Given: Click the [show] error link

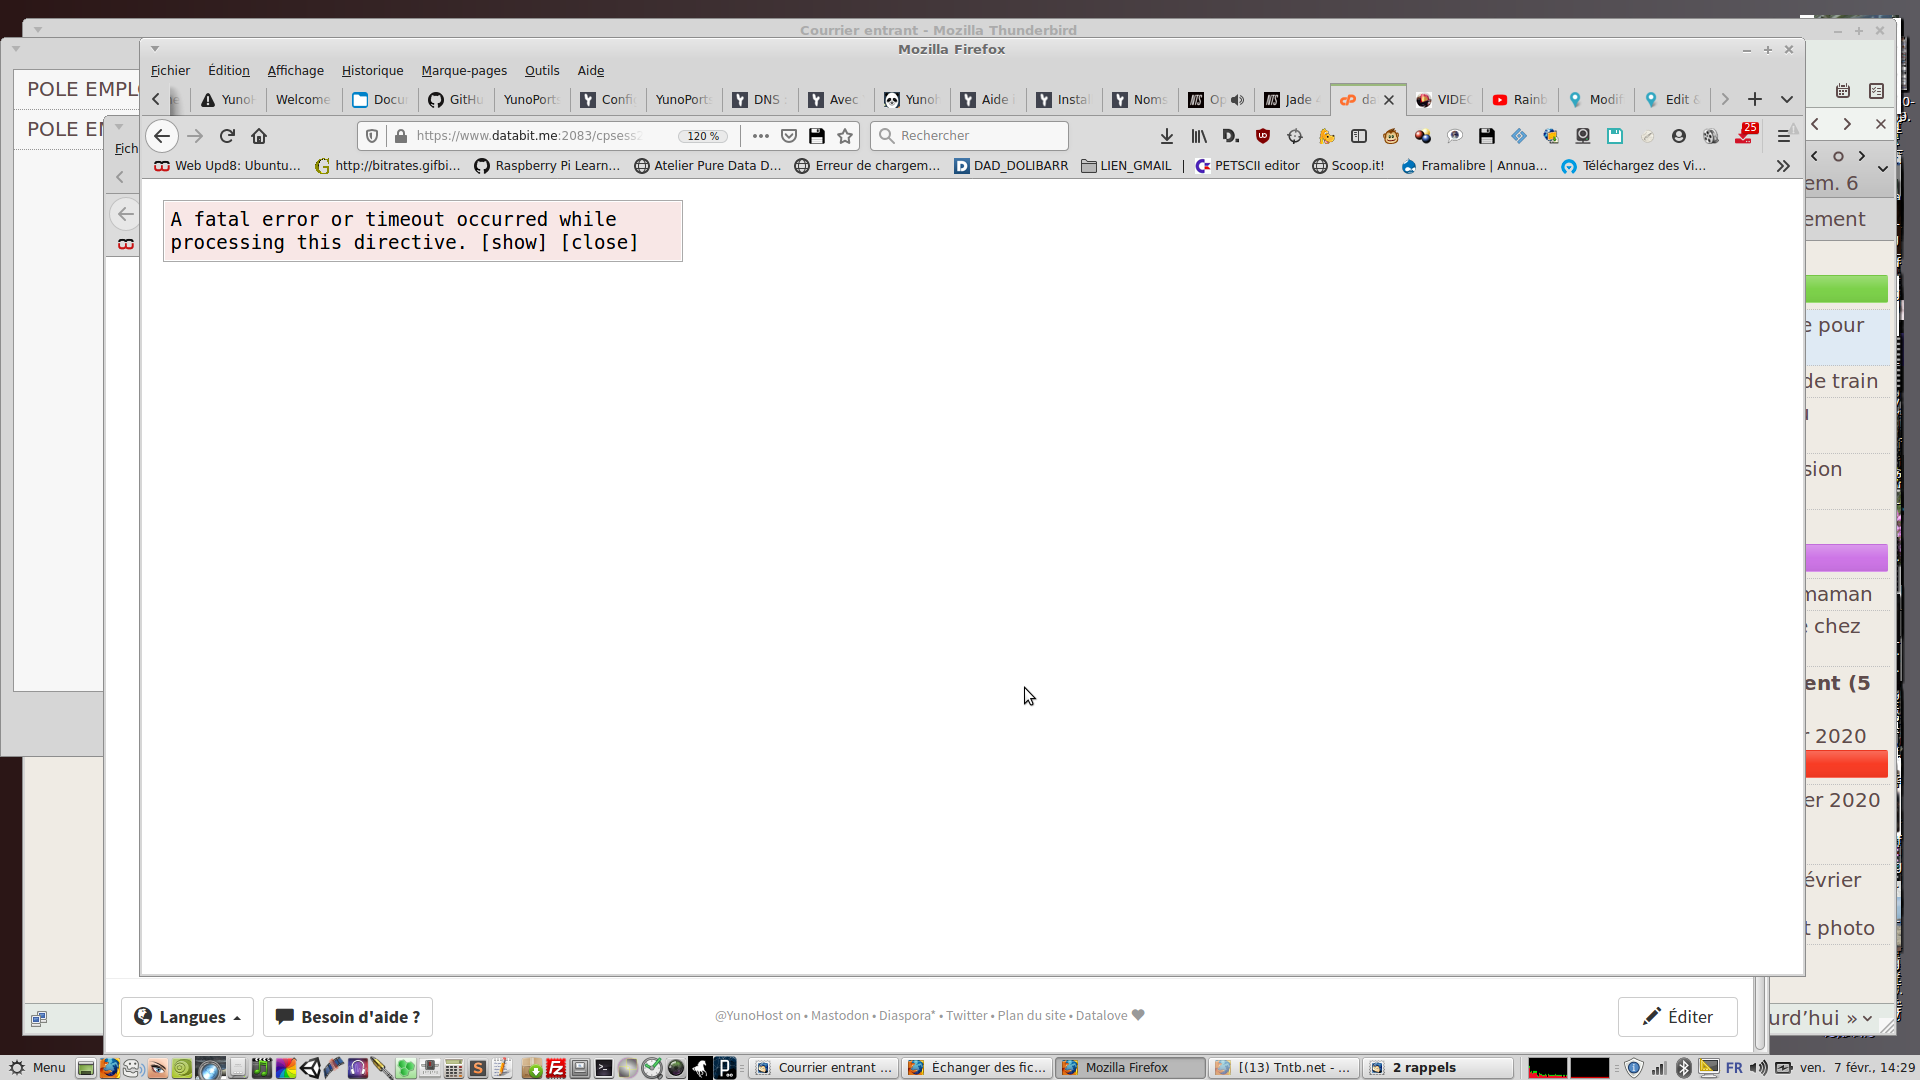Looking at the screenshot, I should [513, 243].
